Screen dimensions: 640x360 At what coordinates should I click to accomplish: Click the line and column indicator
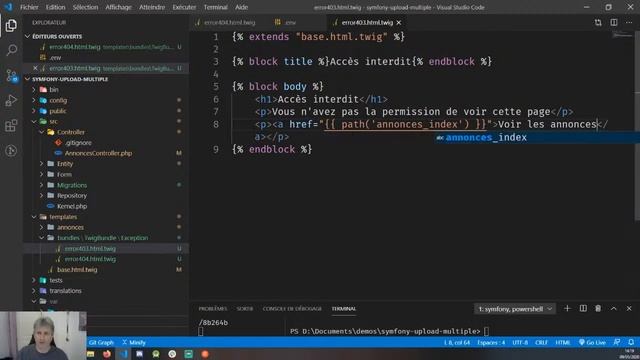tap(457, 342)
